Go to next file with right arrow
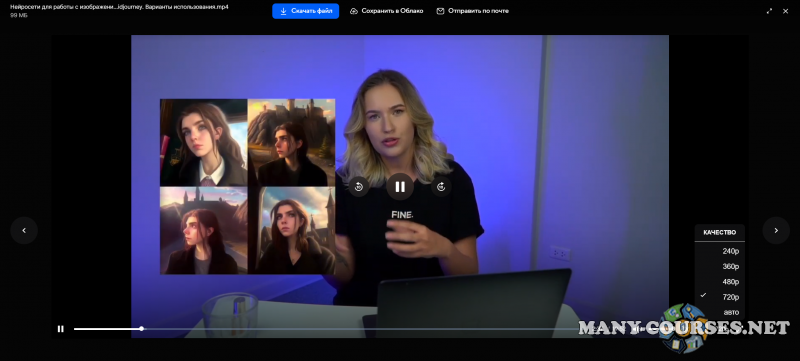Screen dimensions: 800x361 (x=776, y=230)
